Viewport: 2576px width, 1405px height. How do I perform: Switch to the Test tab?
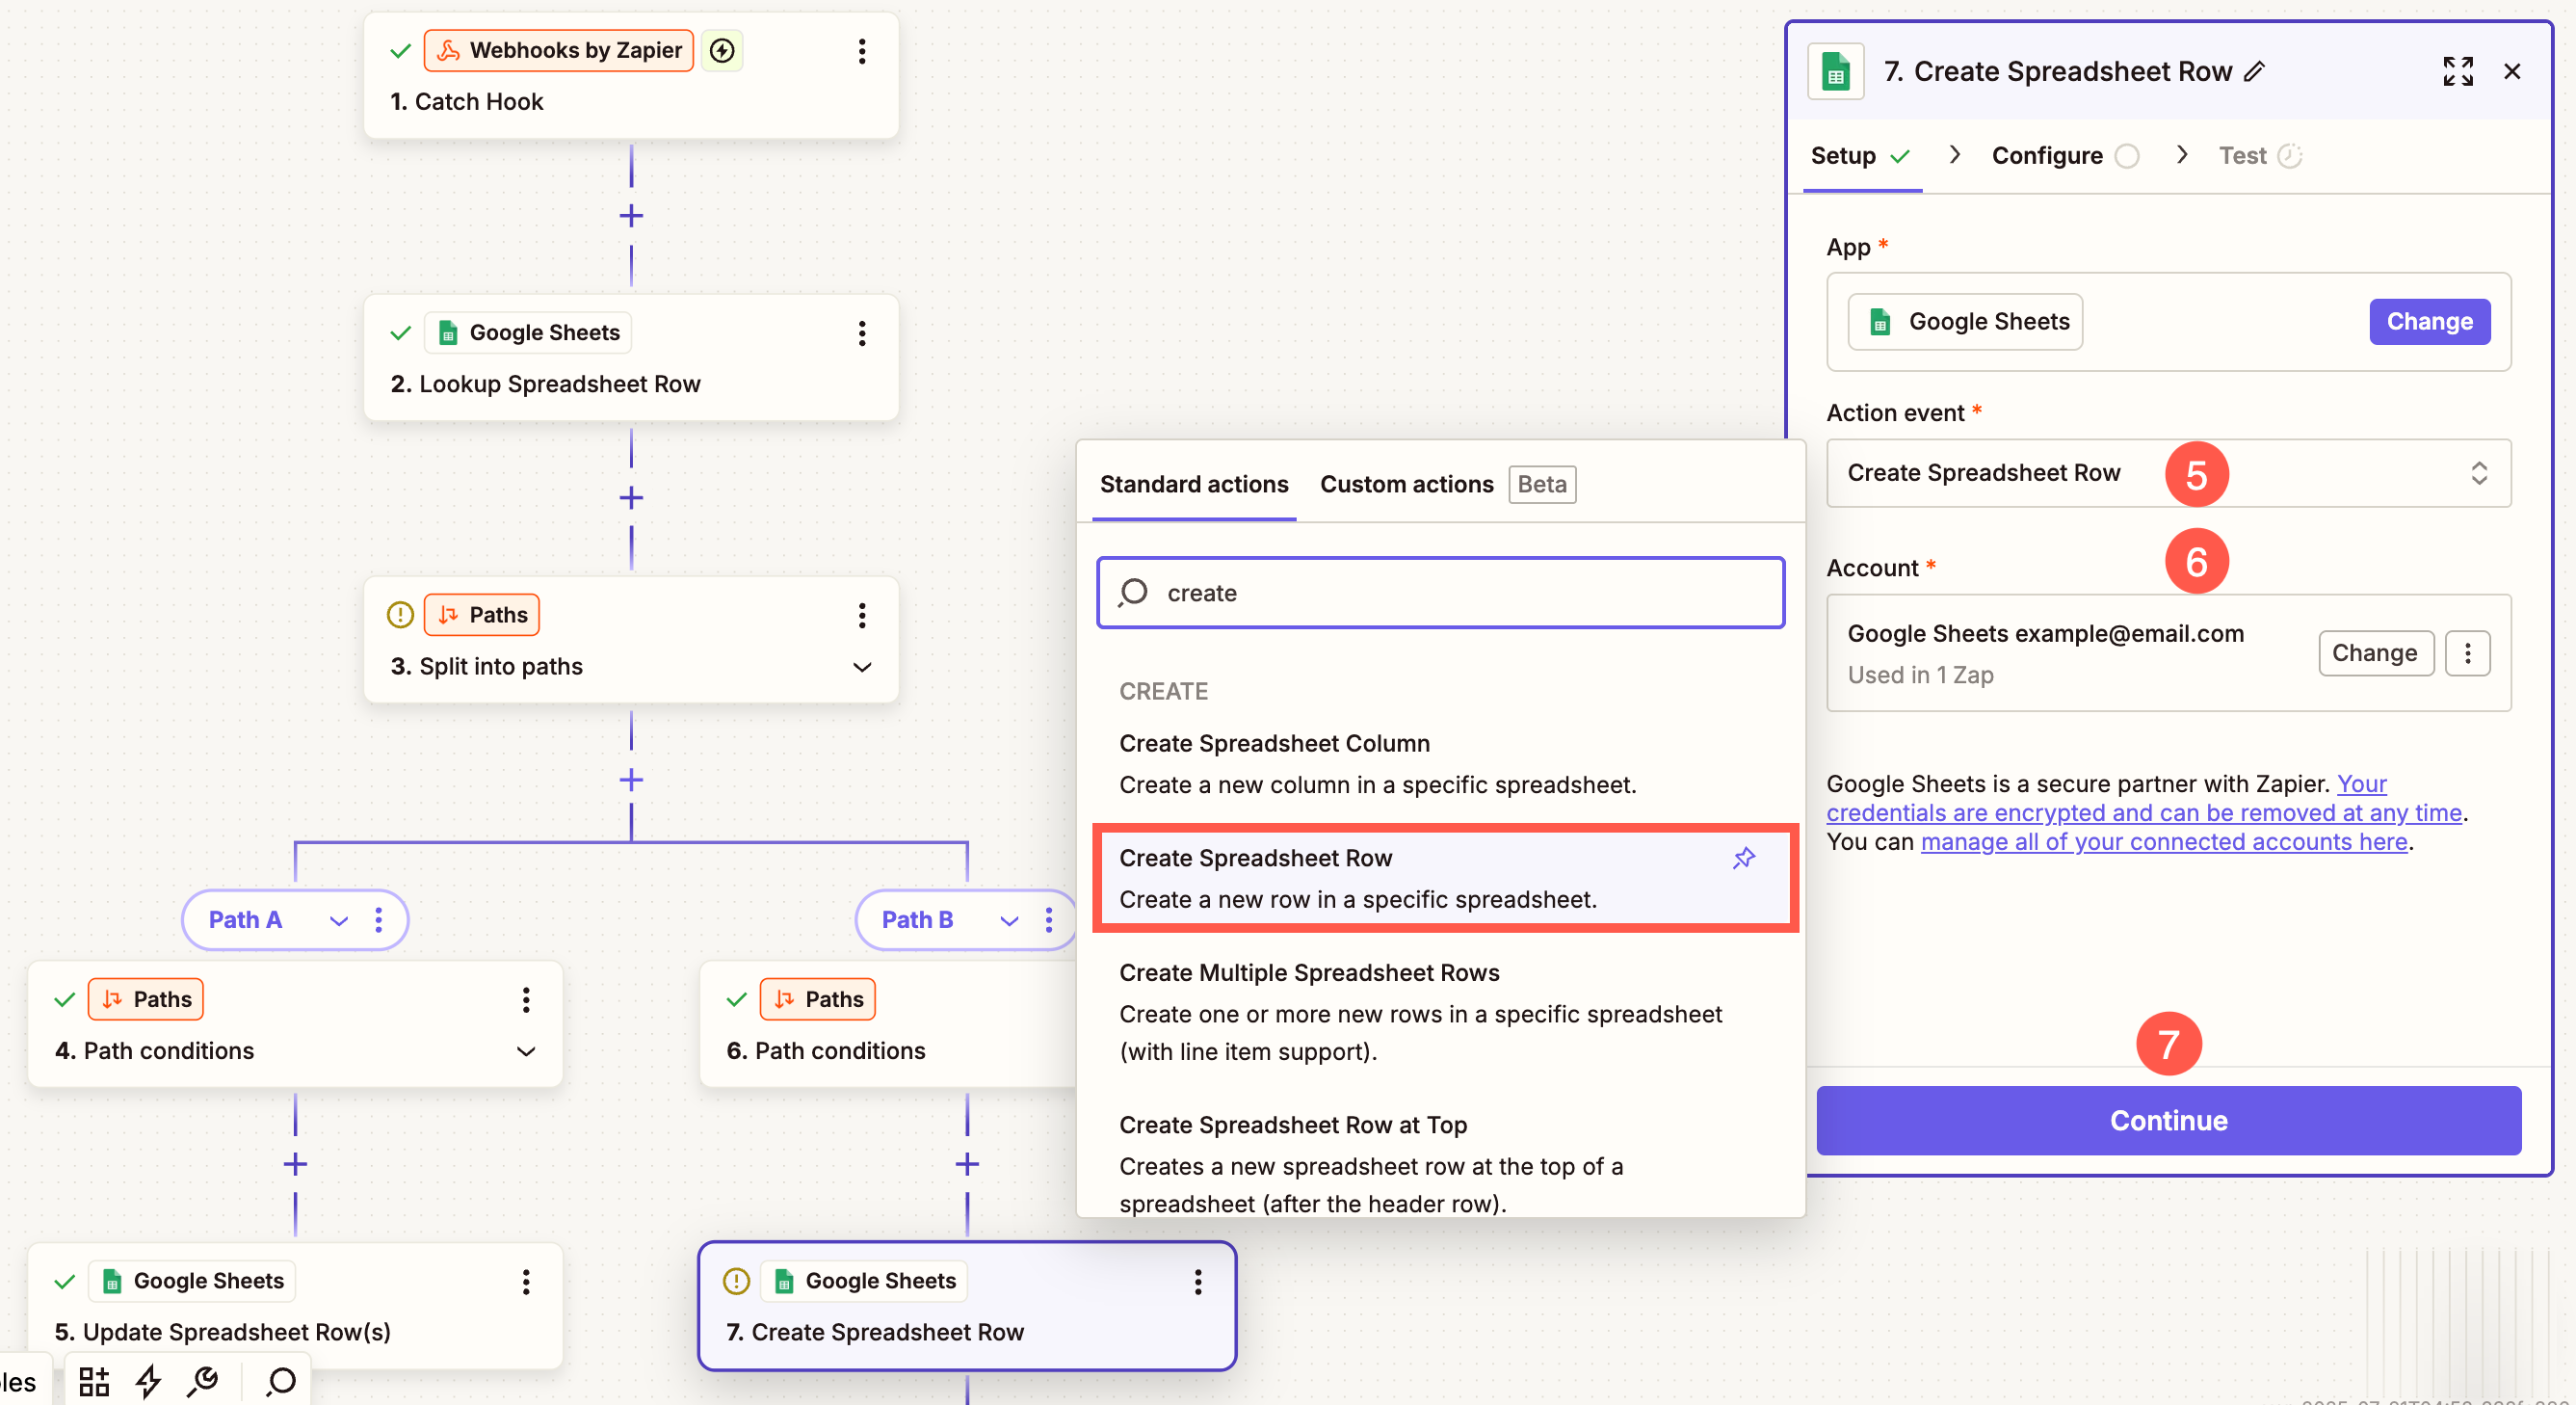[2259, 156]
